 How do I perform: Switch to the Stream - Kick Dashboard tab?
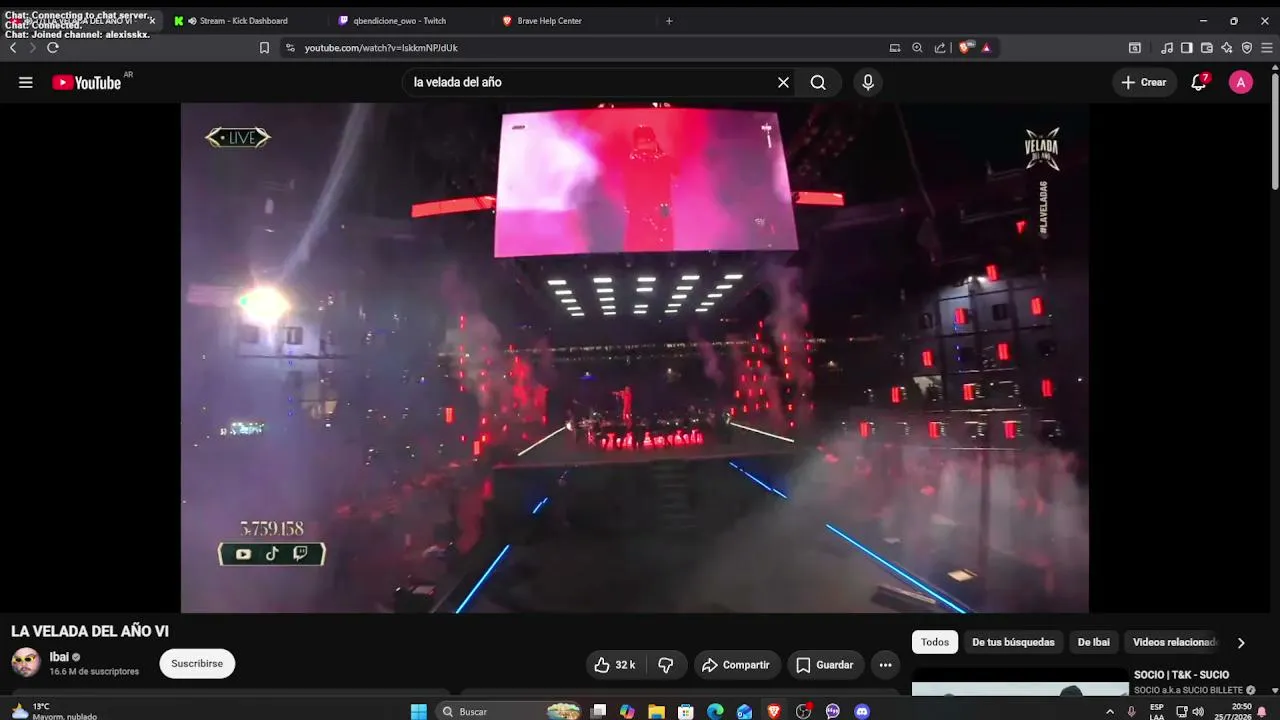point(243,21)
